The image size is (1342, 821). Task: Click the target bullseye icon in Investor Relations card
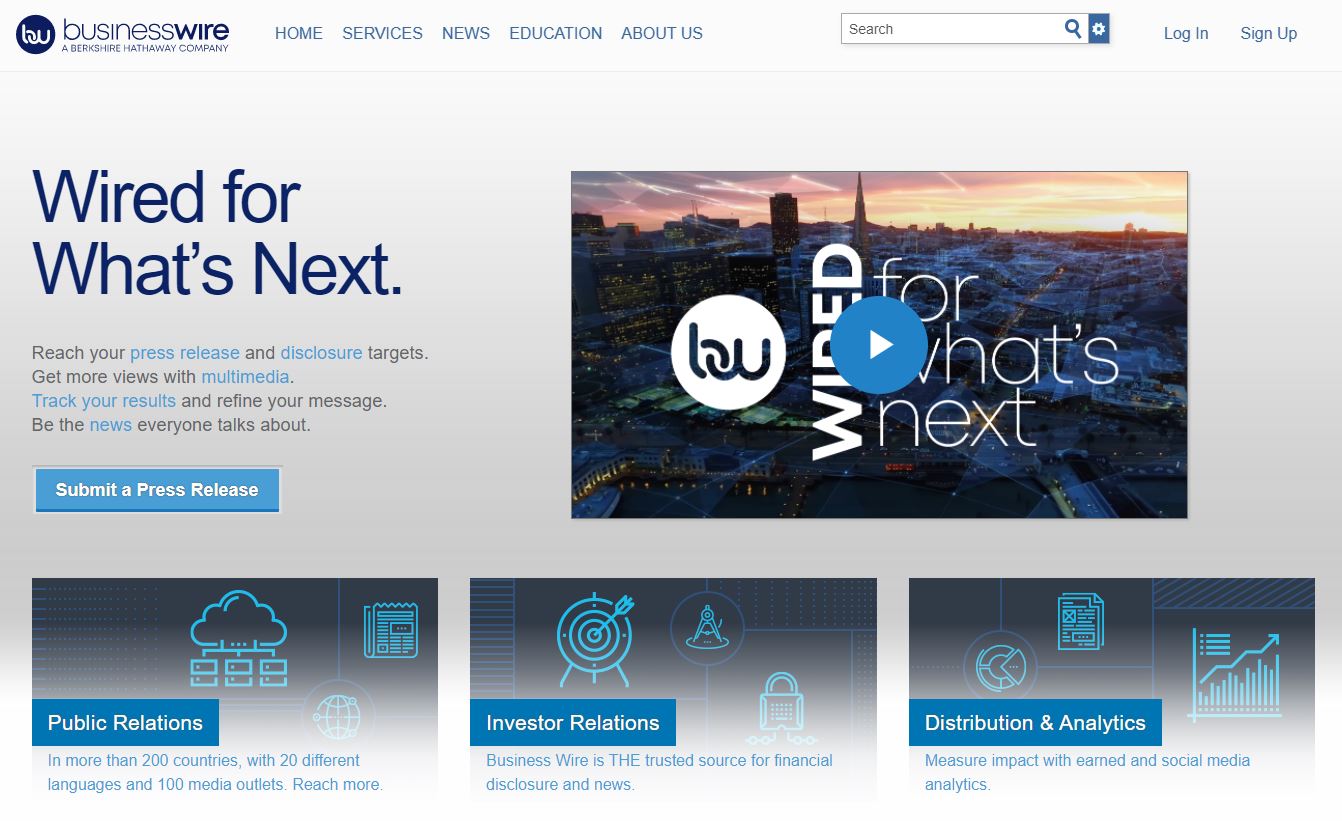tap(595, 639)
